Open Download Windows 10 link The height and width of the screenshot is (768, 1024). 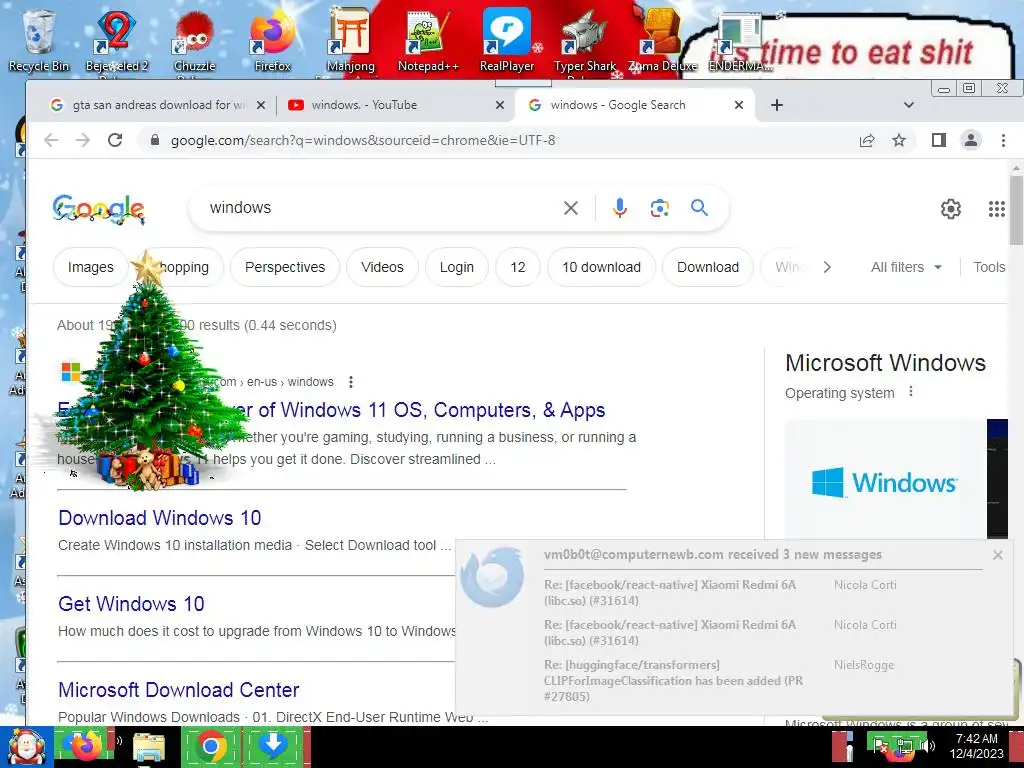[x=160, y=518]
